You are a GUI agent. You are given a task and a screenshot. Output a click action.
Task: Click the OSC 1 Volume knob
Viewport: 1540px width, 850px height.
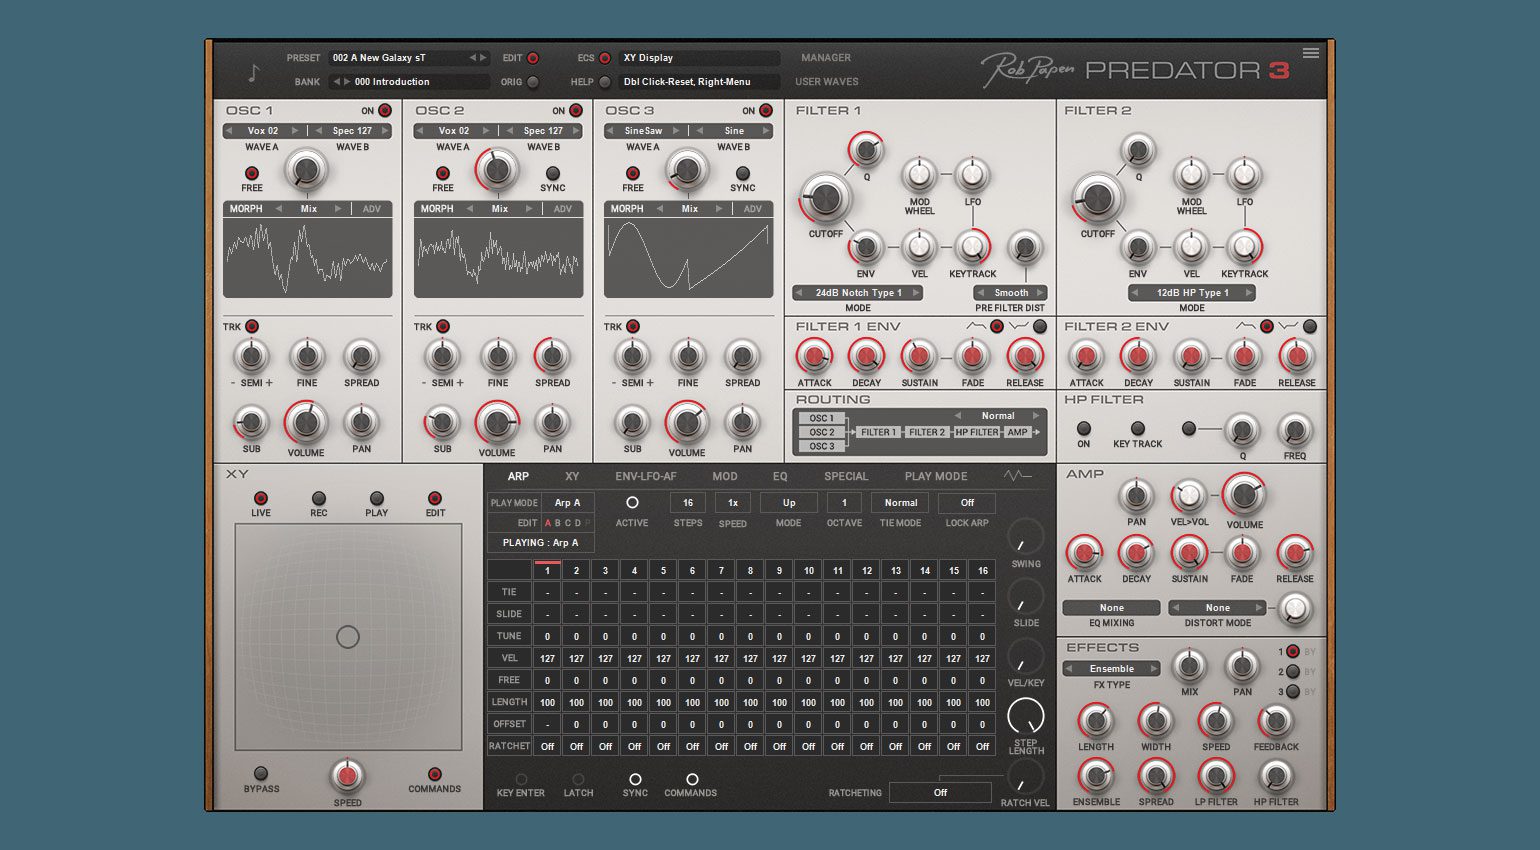pos(306,422)
